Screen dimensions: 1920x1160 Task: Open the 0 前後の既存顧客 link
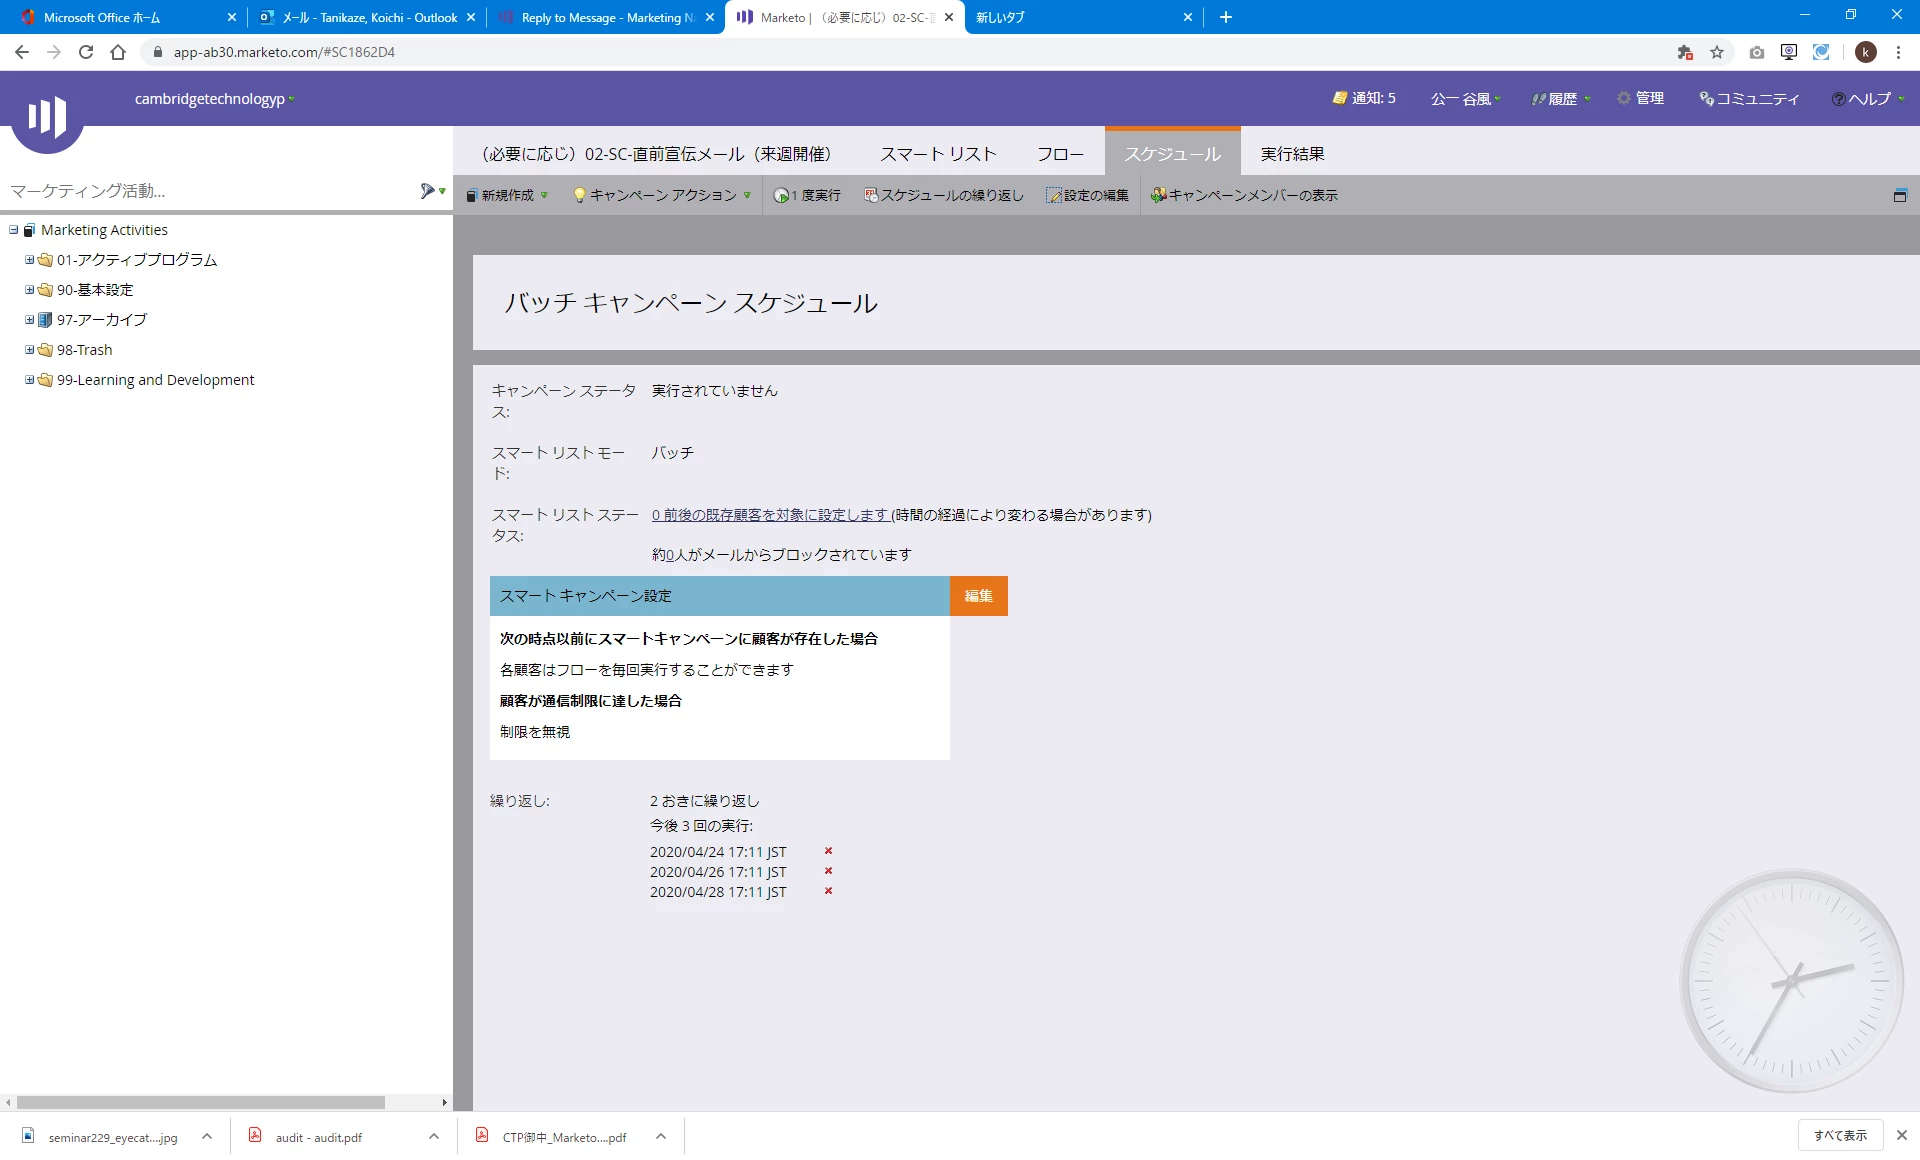[x=770, y=515]
